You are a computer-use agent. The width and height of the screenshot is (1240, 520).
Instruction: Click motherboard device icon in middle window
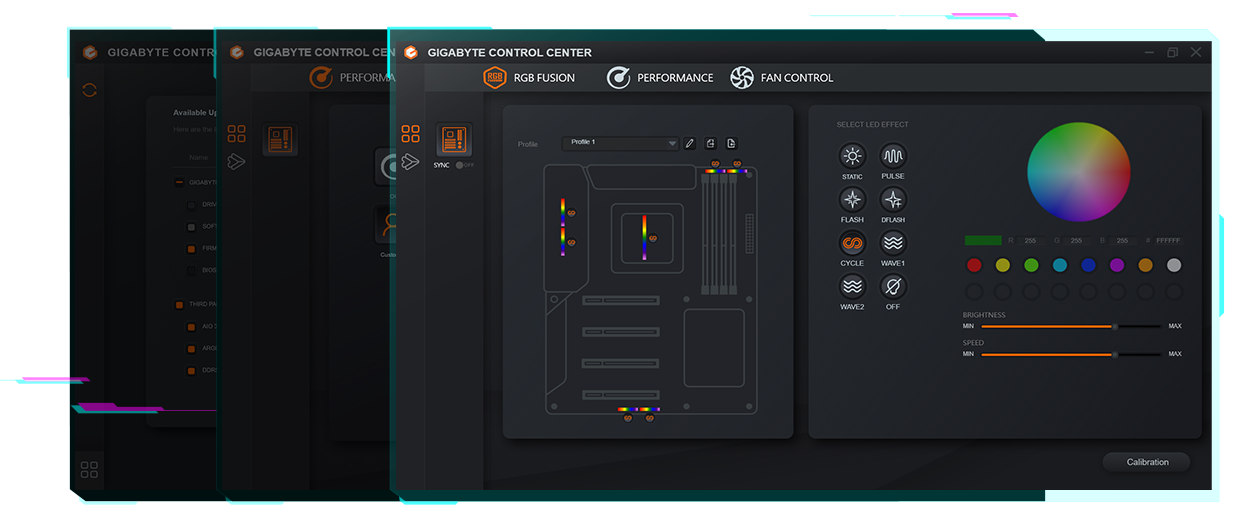pyautogui.click(x=281, y=139)
